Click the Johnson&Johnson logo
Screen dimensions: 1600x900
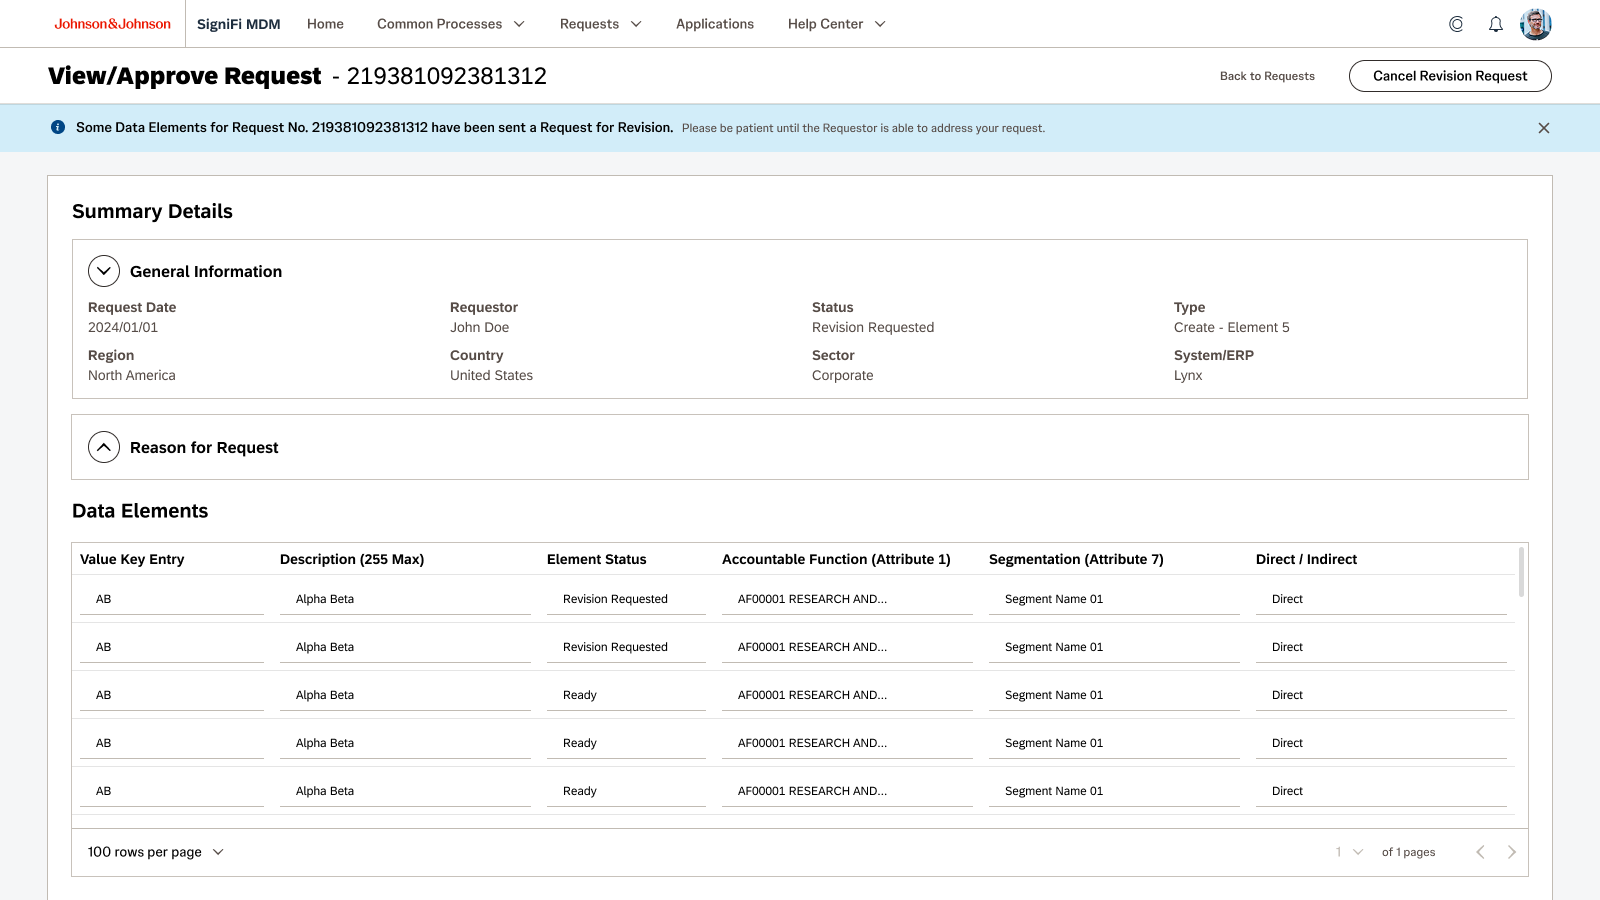(x=112, y=24)
